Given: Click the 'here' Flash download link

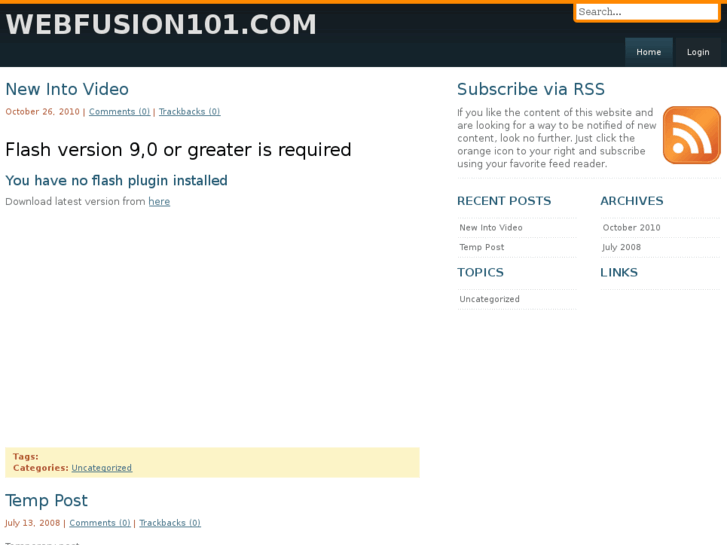Looking at the screenshot, I should coord(159,202).
